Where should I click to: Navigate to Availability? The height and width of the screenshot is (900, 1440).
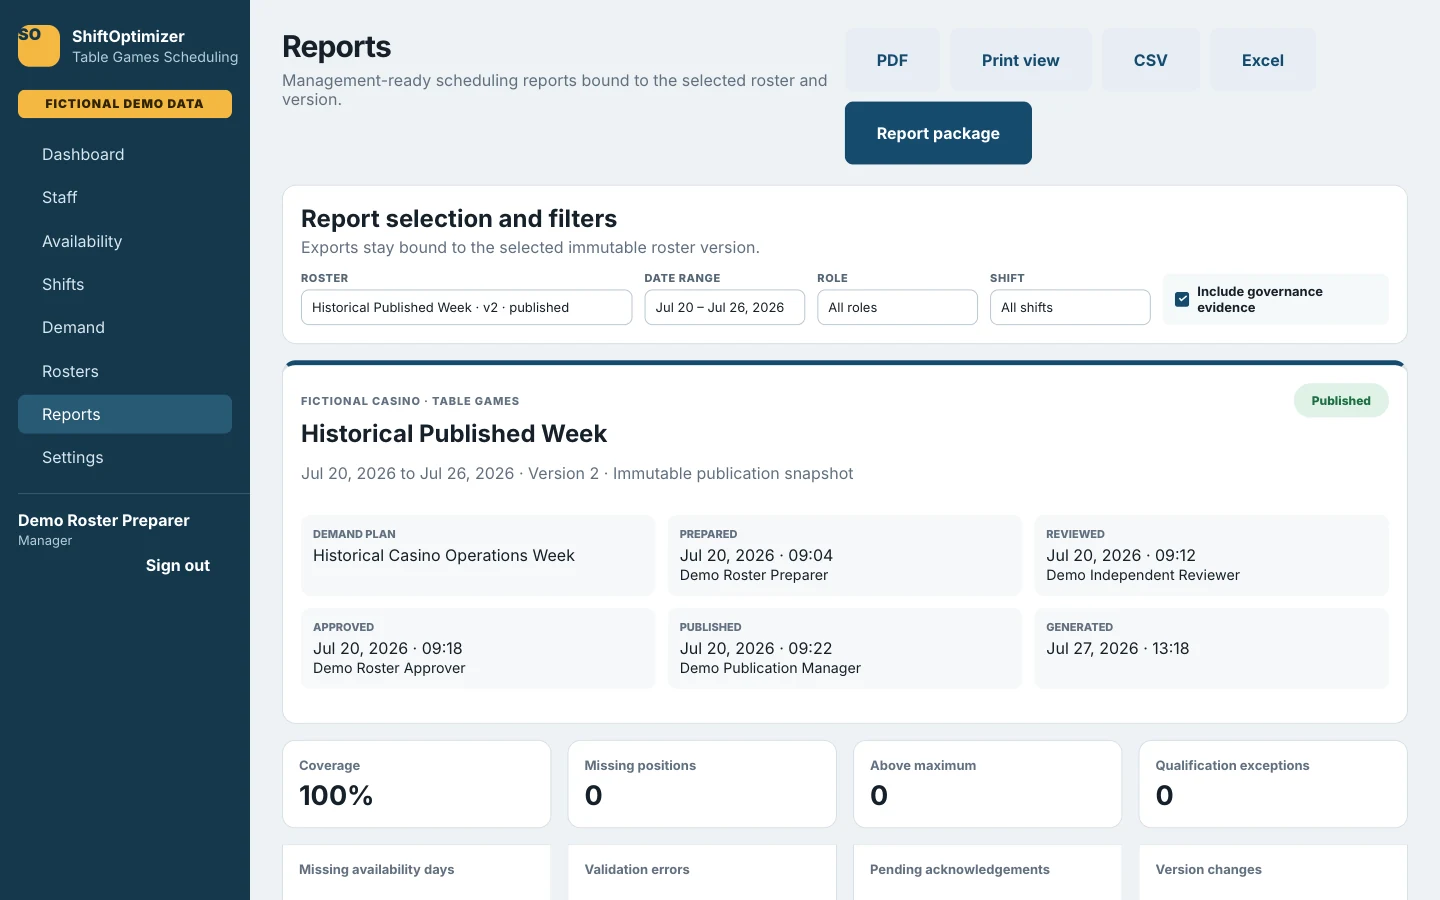click(x=125, y=241)
